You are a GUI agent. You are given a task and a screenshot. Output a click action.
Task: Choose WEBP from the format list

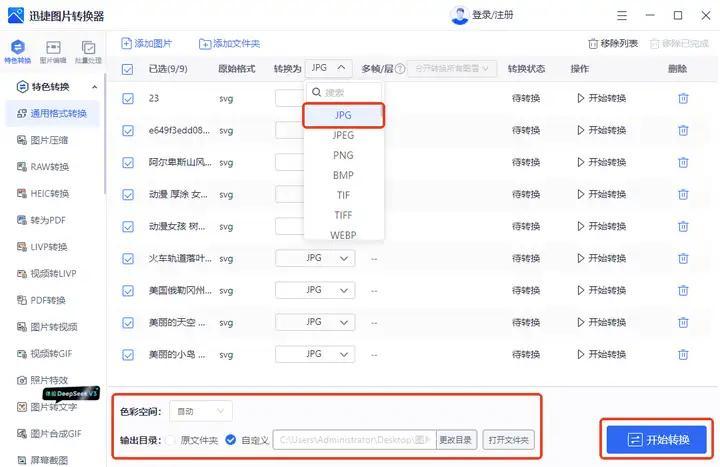pyautogui.click(x=343, y=235)
